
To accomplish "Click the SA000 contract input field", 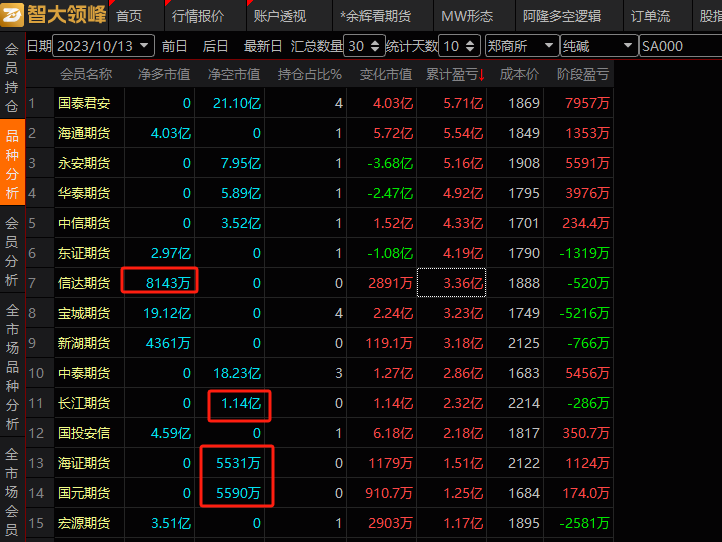I will click(x=681, y=46).
